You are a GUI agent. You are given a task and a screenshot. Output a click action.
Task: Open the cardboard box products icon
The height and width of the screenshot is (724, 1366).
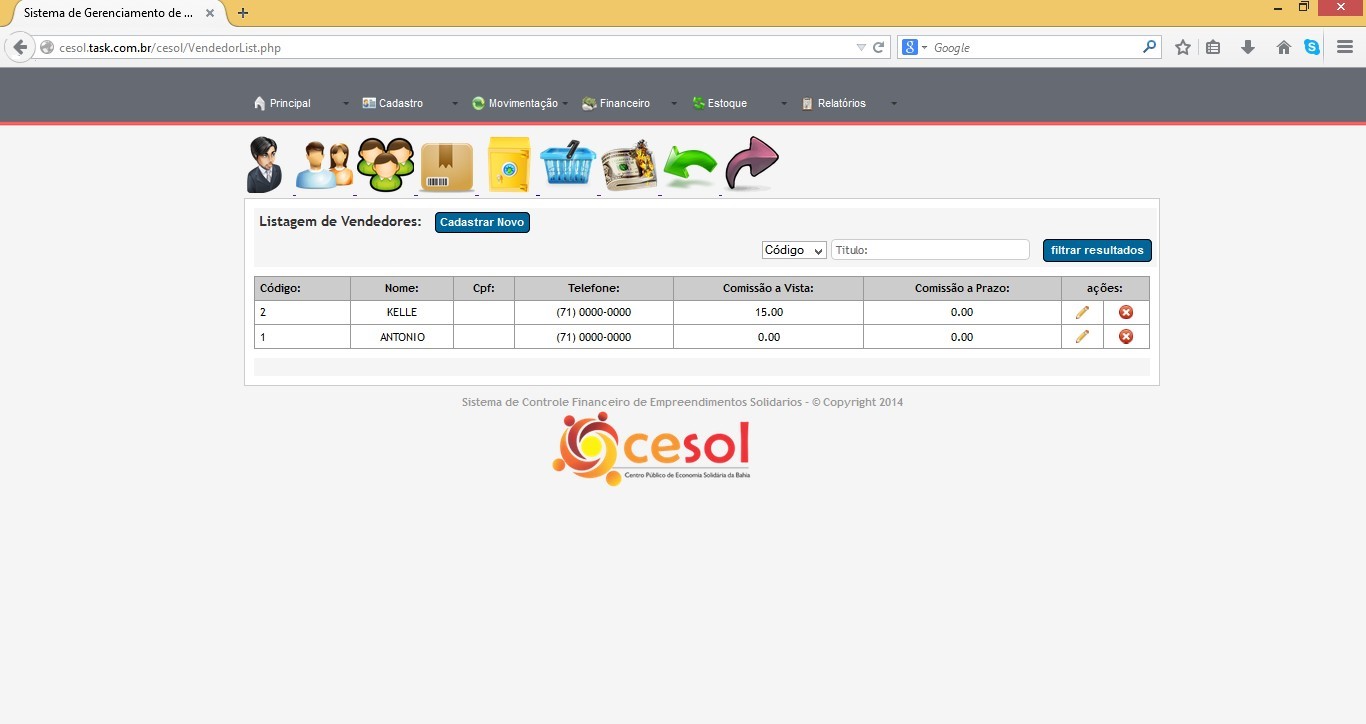tap(447, 166)
